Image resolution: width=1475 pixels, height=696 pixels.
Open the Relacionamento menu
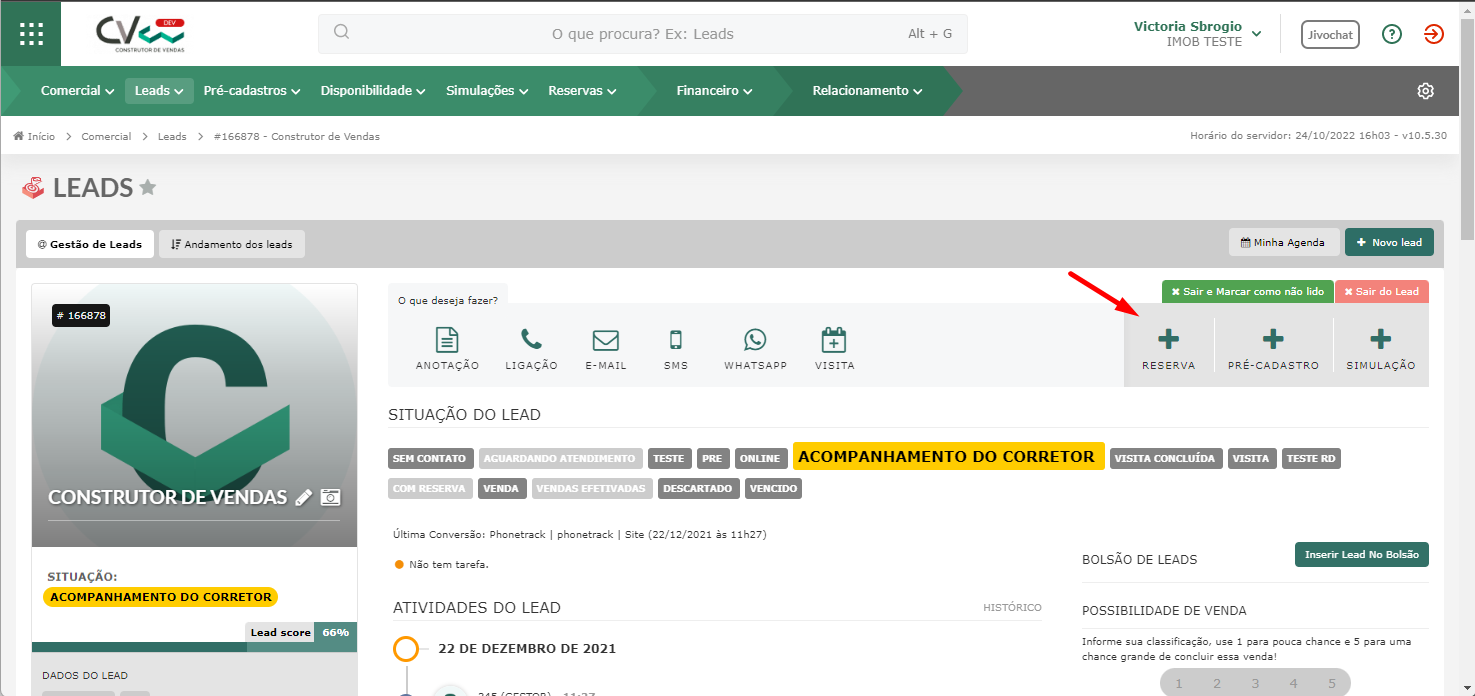(867, 91)
